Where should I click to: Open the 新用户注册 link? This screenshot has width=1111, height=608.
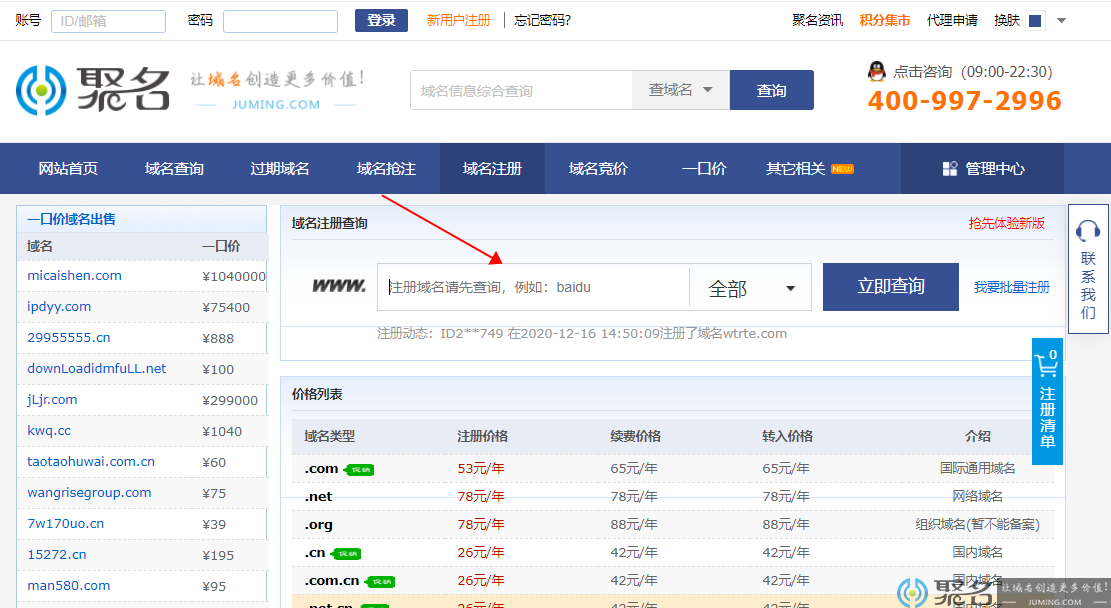[x=458, y=21]
